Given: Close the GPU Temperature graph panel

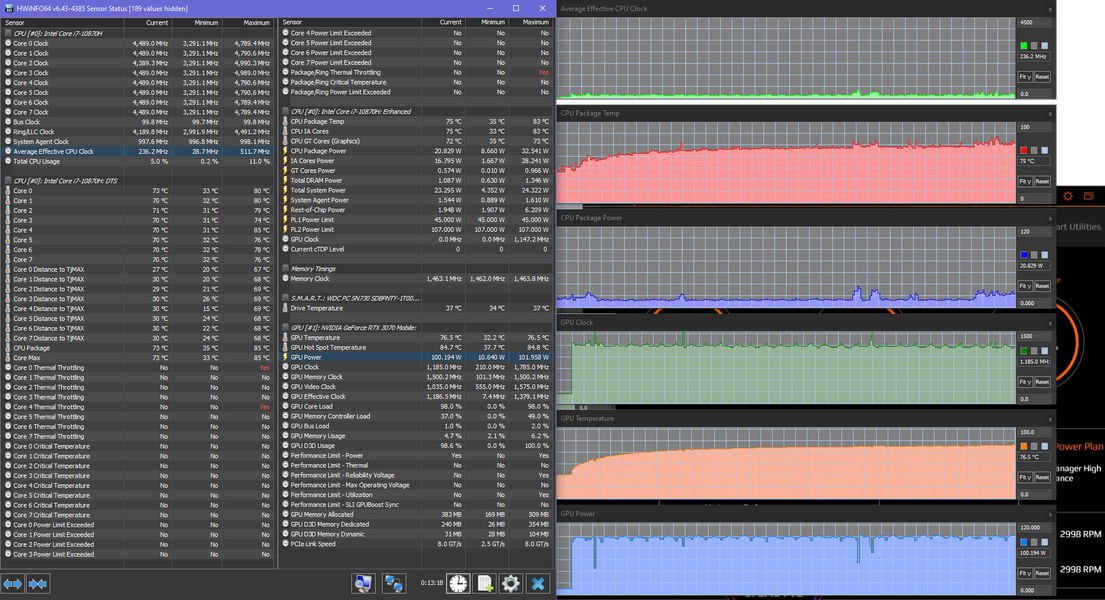Looking at the screenshot, I should [1050, 420].
